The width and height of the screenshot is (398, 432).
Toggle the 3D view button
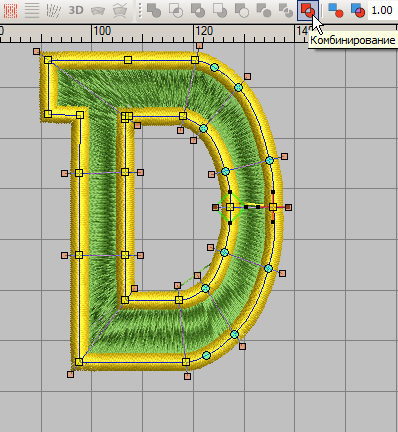coord(76,10)
